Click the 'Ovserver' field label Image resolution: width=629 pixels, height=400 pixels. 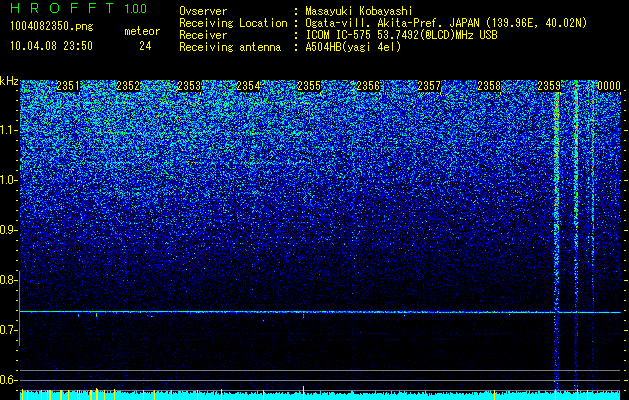[203, 12]
